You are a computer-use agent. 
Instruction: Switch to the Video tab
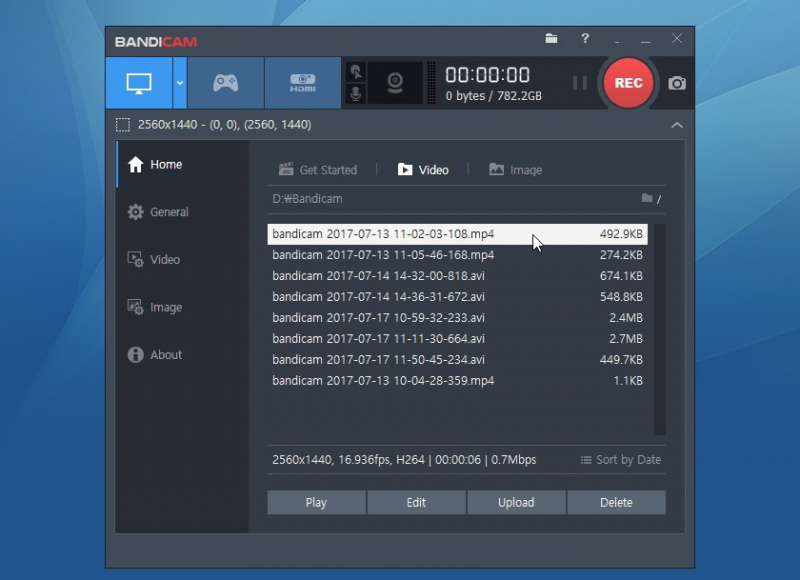423,170
